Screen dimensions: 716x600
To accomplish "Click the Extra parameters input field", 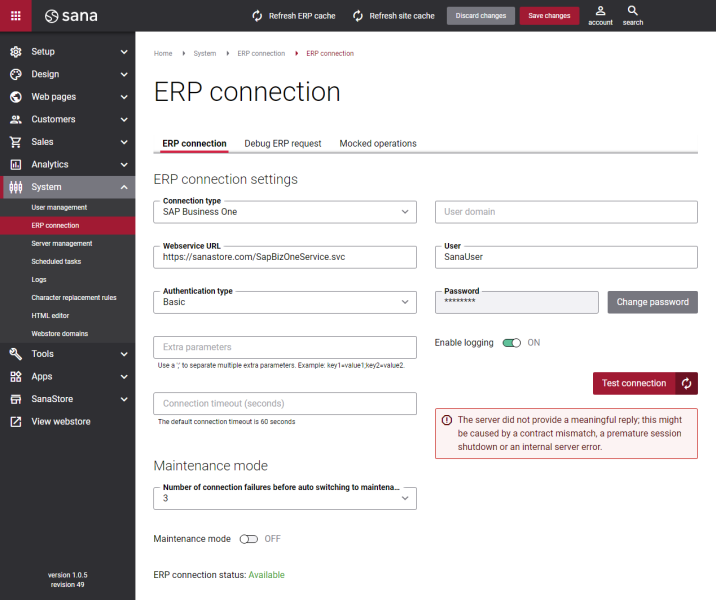I will (x=285, y=347).
